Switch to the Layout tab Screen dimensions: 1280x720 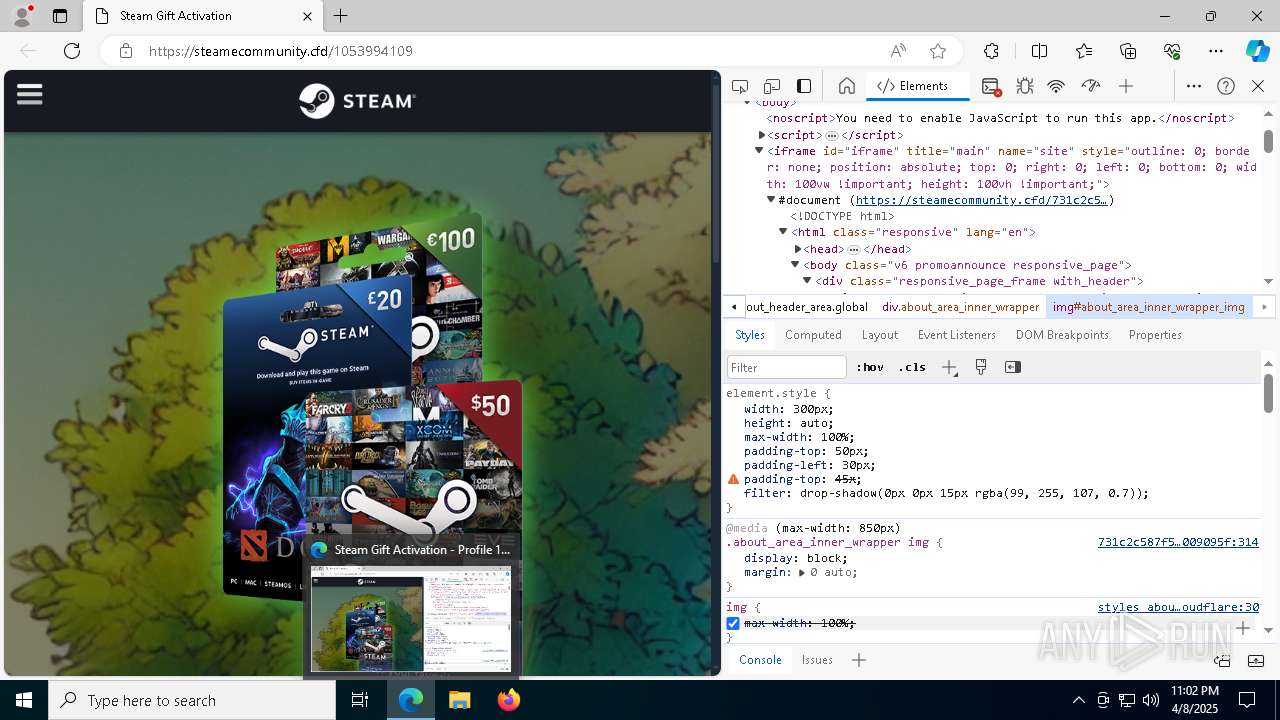[880, 335]
